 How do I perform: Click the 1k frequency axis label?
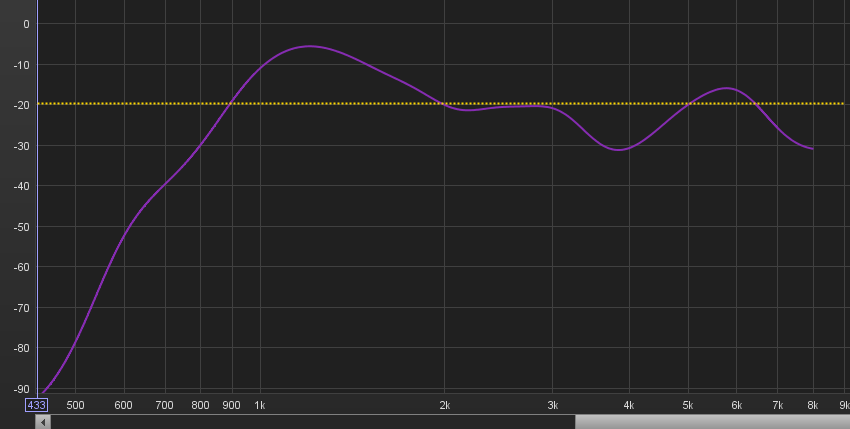tap(260, 405)
